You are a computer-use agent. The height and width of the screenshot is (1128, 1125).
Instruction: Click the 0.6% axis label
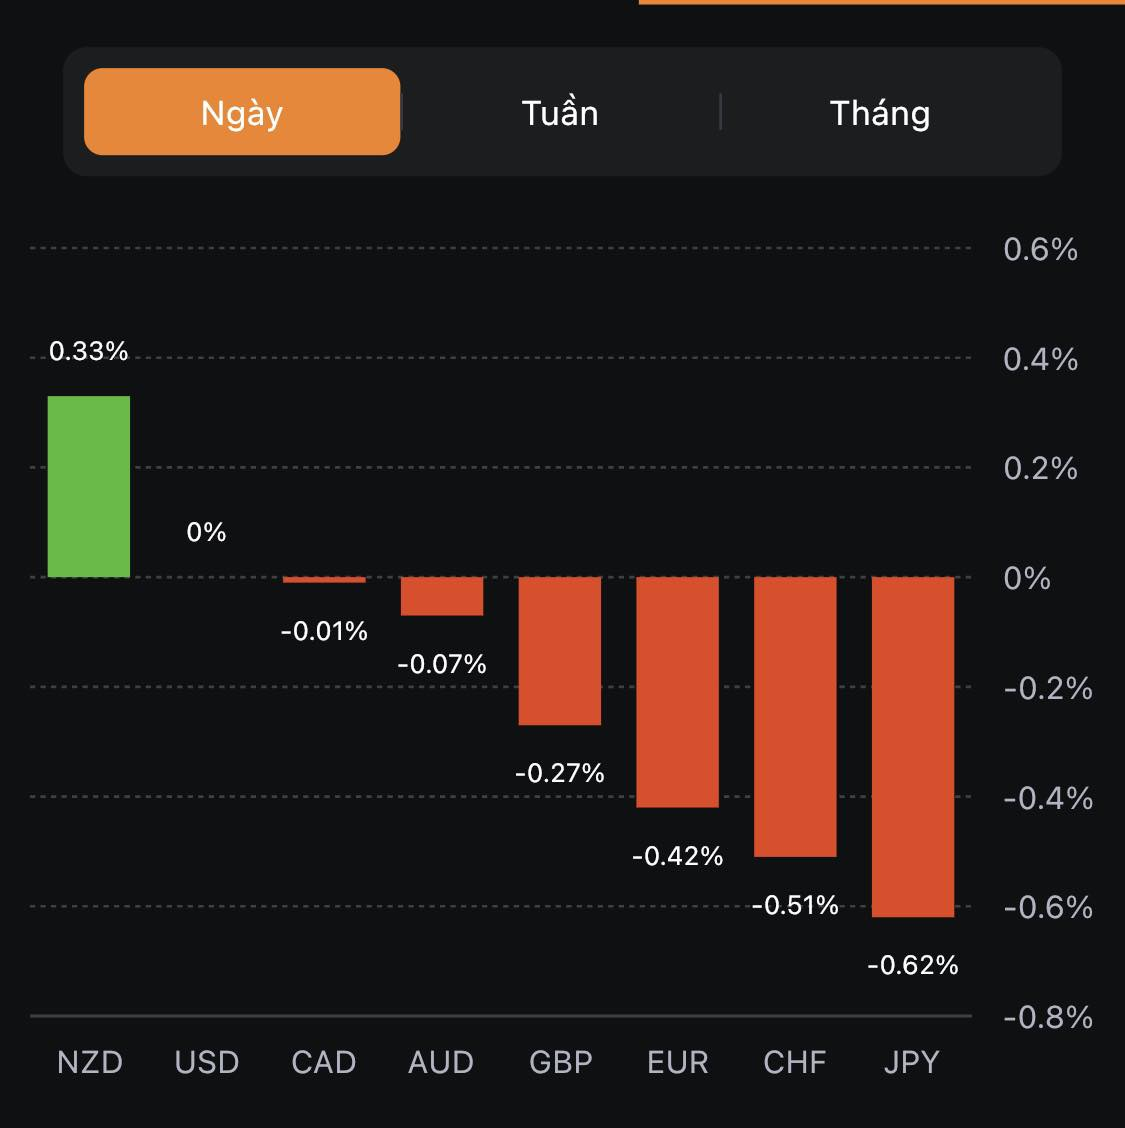(1040, 249)
